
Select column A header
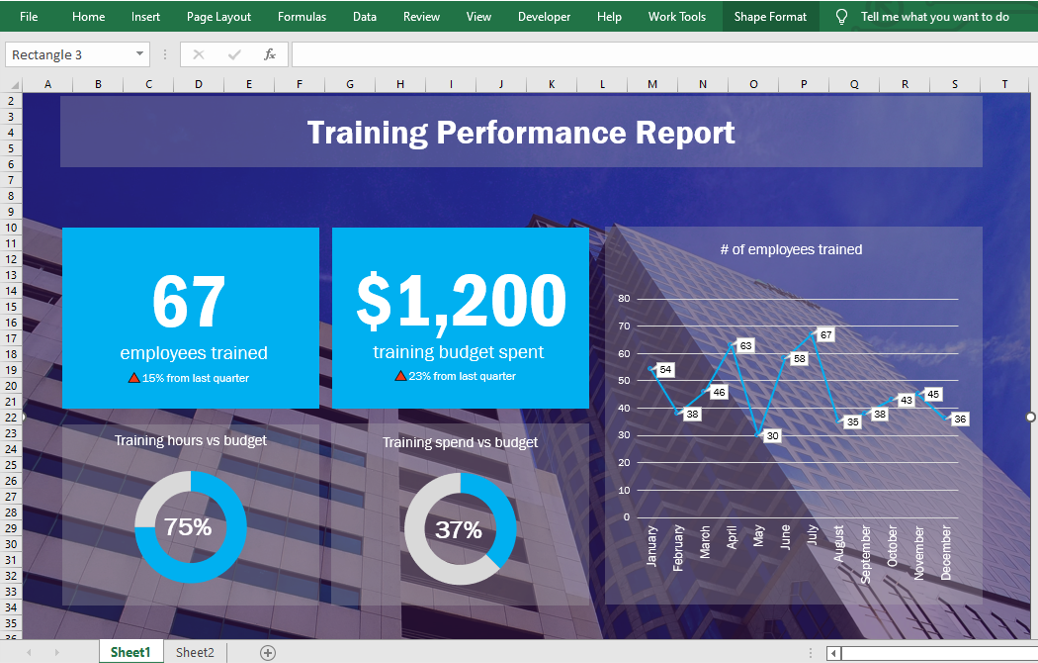pyautogui.click(x=48, y=84)
